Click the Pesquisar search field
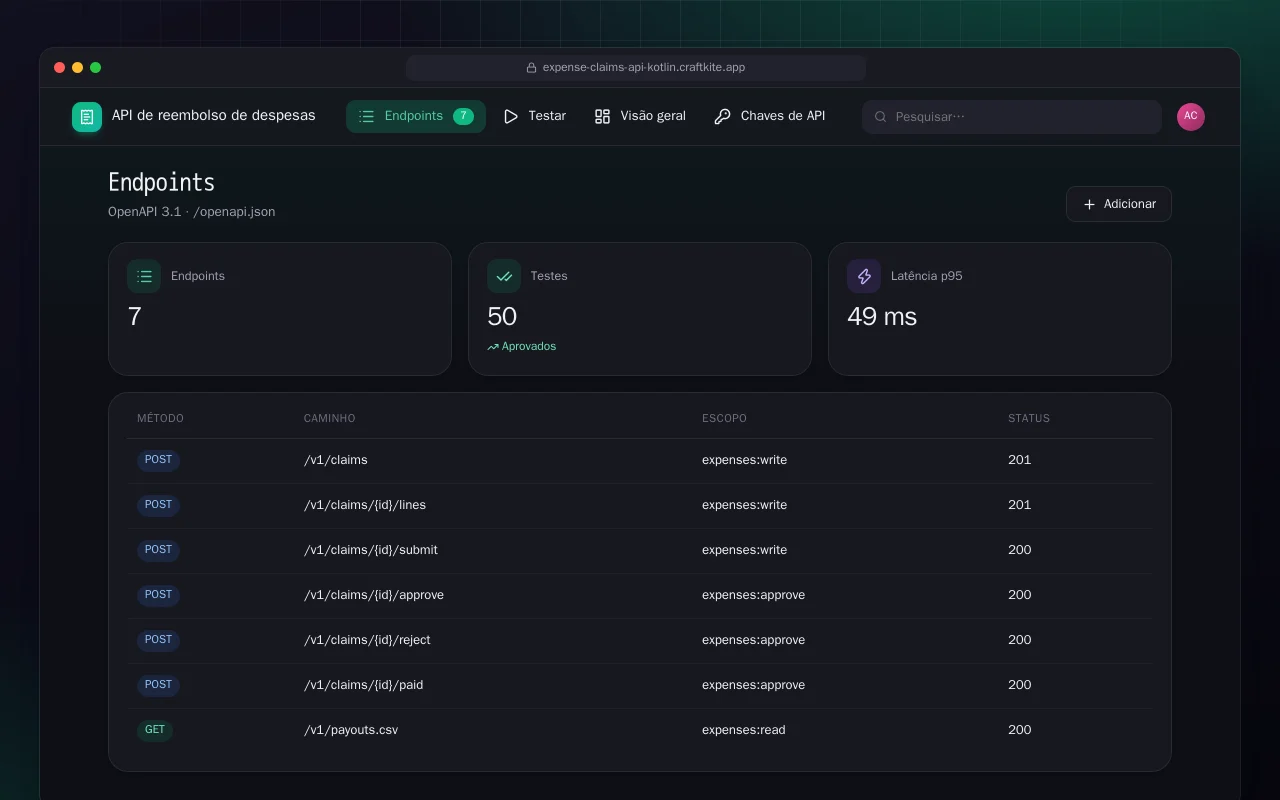Screen dimensions: 1280x800 click(x=1012, y=117)
